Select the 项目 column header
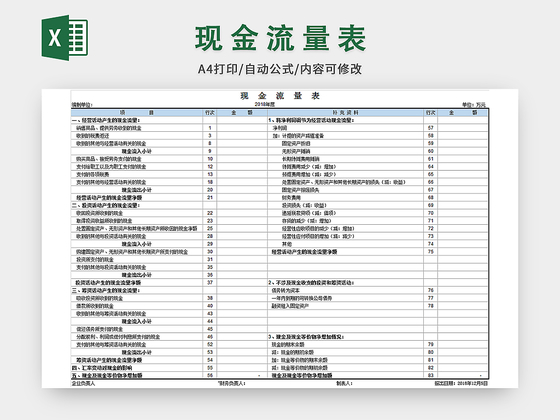 [x=137, y=112]
